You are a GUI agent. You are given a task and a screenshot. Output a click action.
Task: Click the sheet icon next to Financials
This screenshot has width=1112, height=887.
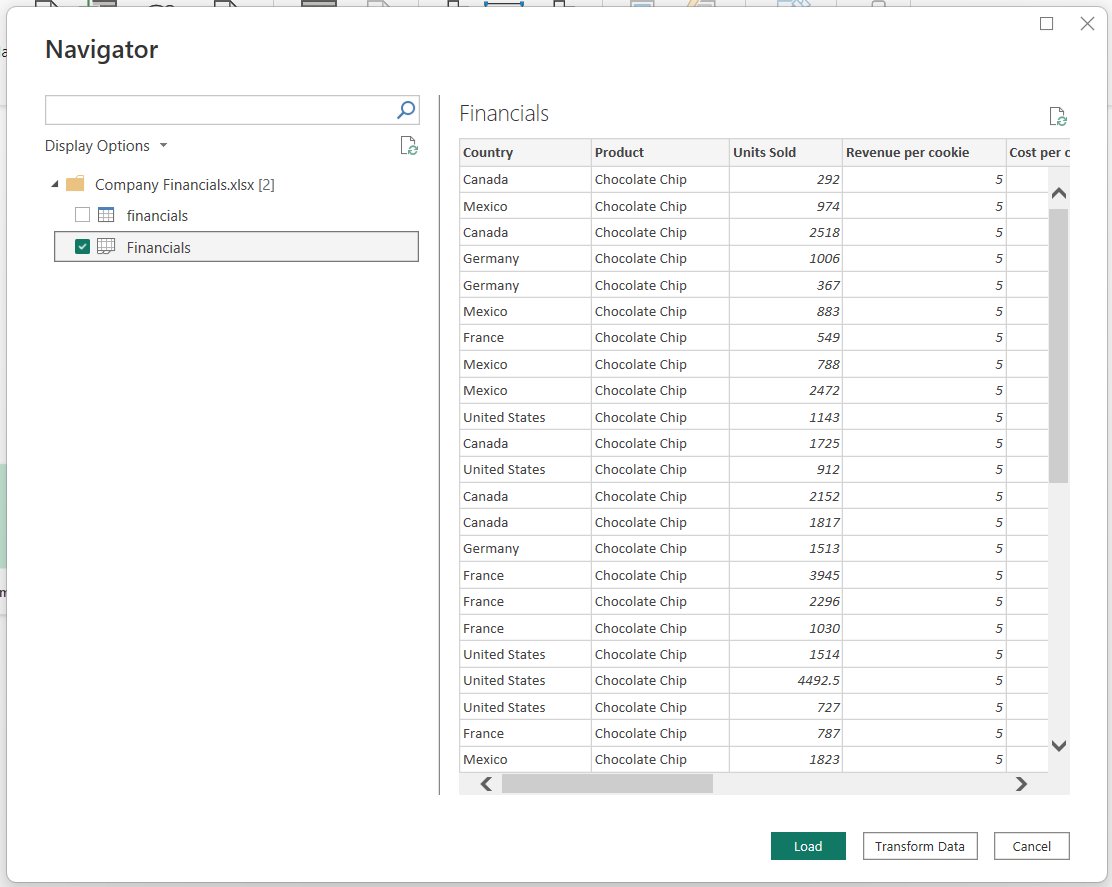pos(106,247)
